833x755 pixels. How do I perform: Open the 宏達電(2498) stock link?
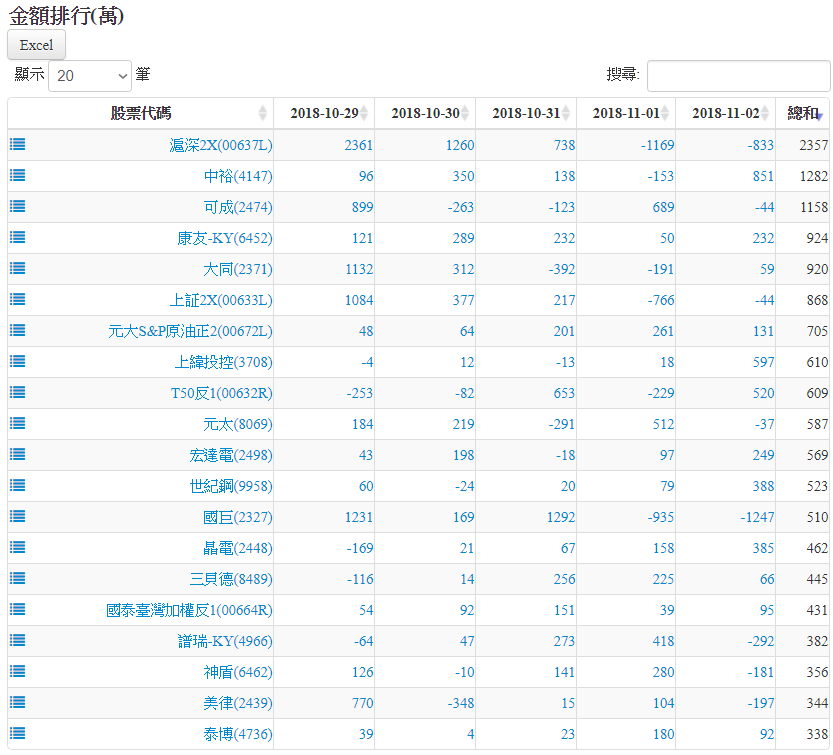click(230, 455)
